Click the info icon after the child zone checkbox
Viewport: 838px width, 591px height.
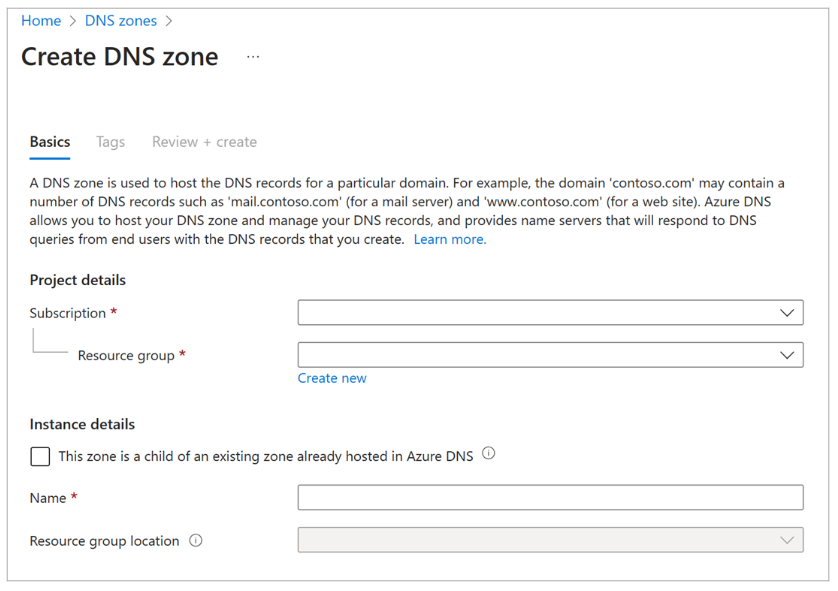488,454
